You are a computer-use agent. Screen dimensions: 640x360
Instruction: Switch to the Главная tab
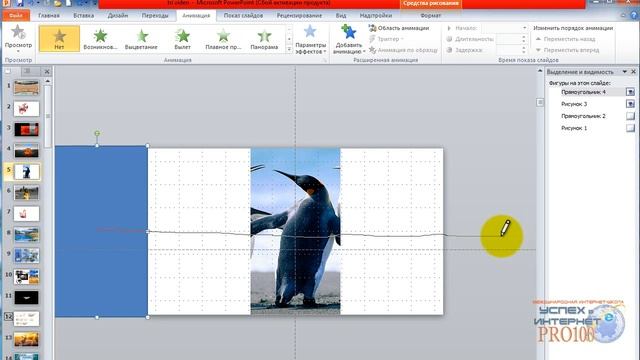point(49,16)
